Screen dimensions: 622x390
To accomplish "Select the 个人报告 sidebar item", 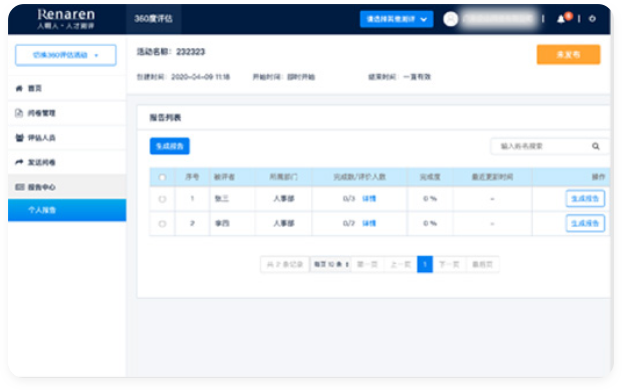I will [67, 210].
